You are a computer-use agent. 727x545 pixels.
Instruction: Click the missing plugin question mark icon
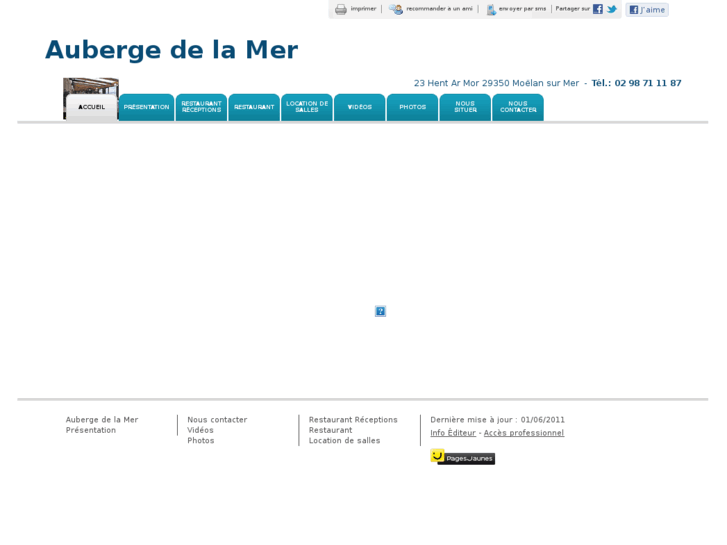[x=380, y=311]
